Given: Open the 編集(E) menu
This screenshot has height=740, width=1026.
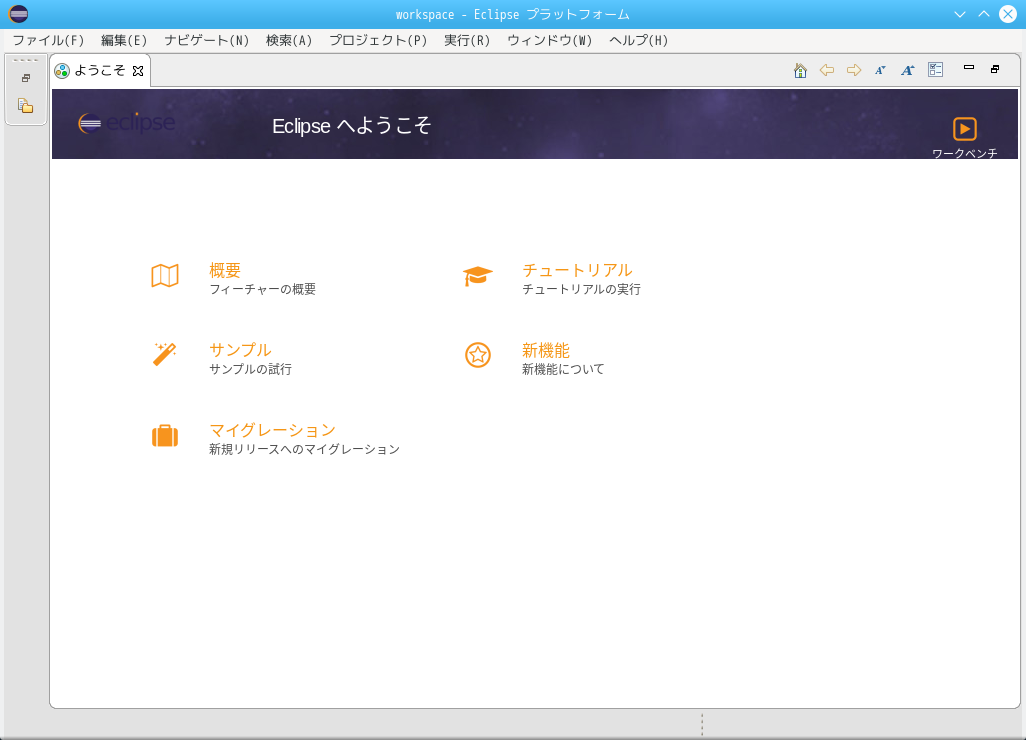Looking at the screenshot, I should pyautogui.click(x=124, y=41).
